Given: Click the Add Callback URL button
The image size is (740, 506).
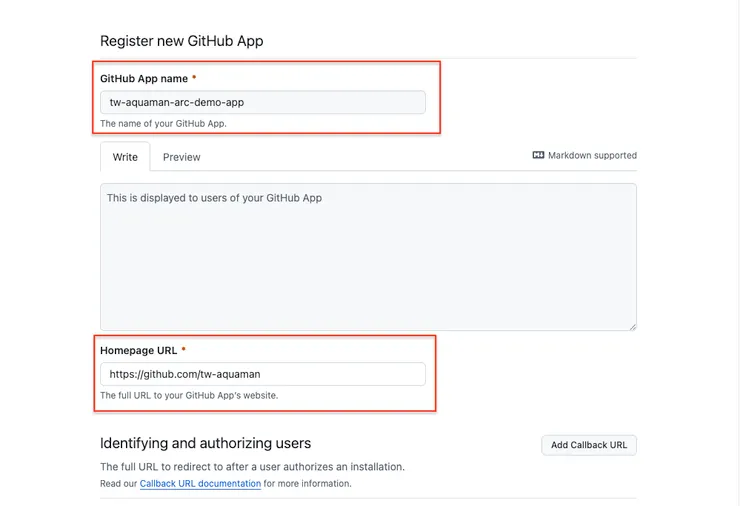Looking at the screenshot, I should pos(589,445).
